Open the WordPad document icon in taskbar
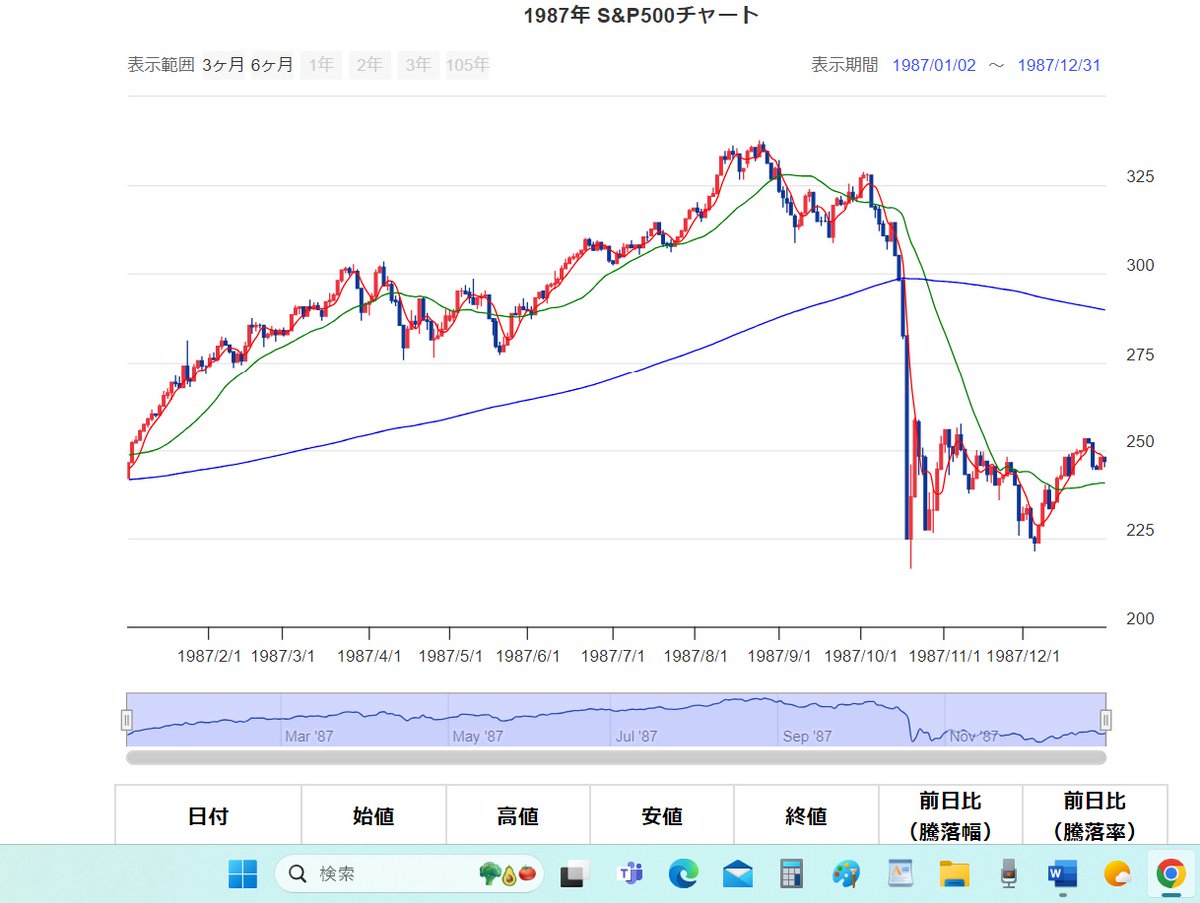 coord(900,875)
